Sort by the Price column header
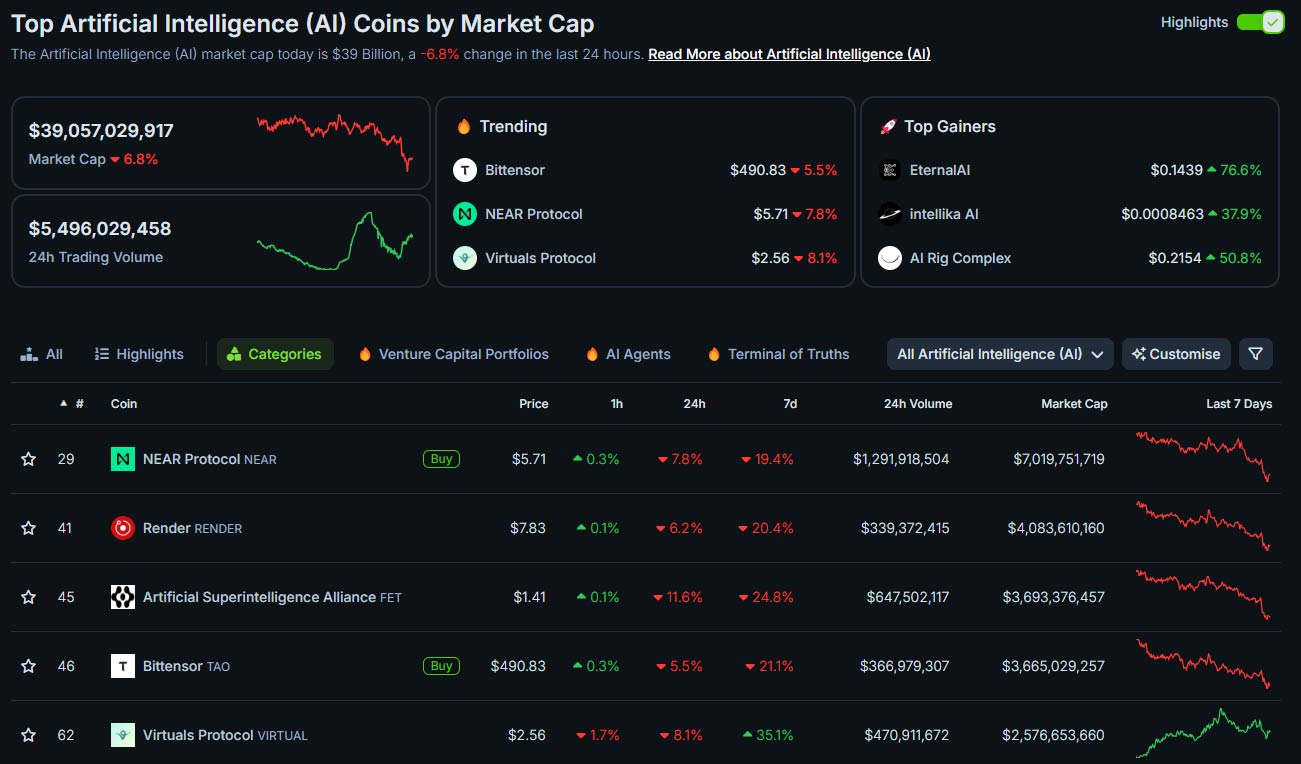 pos(534,404)
